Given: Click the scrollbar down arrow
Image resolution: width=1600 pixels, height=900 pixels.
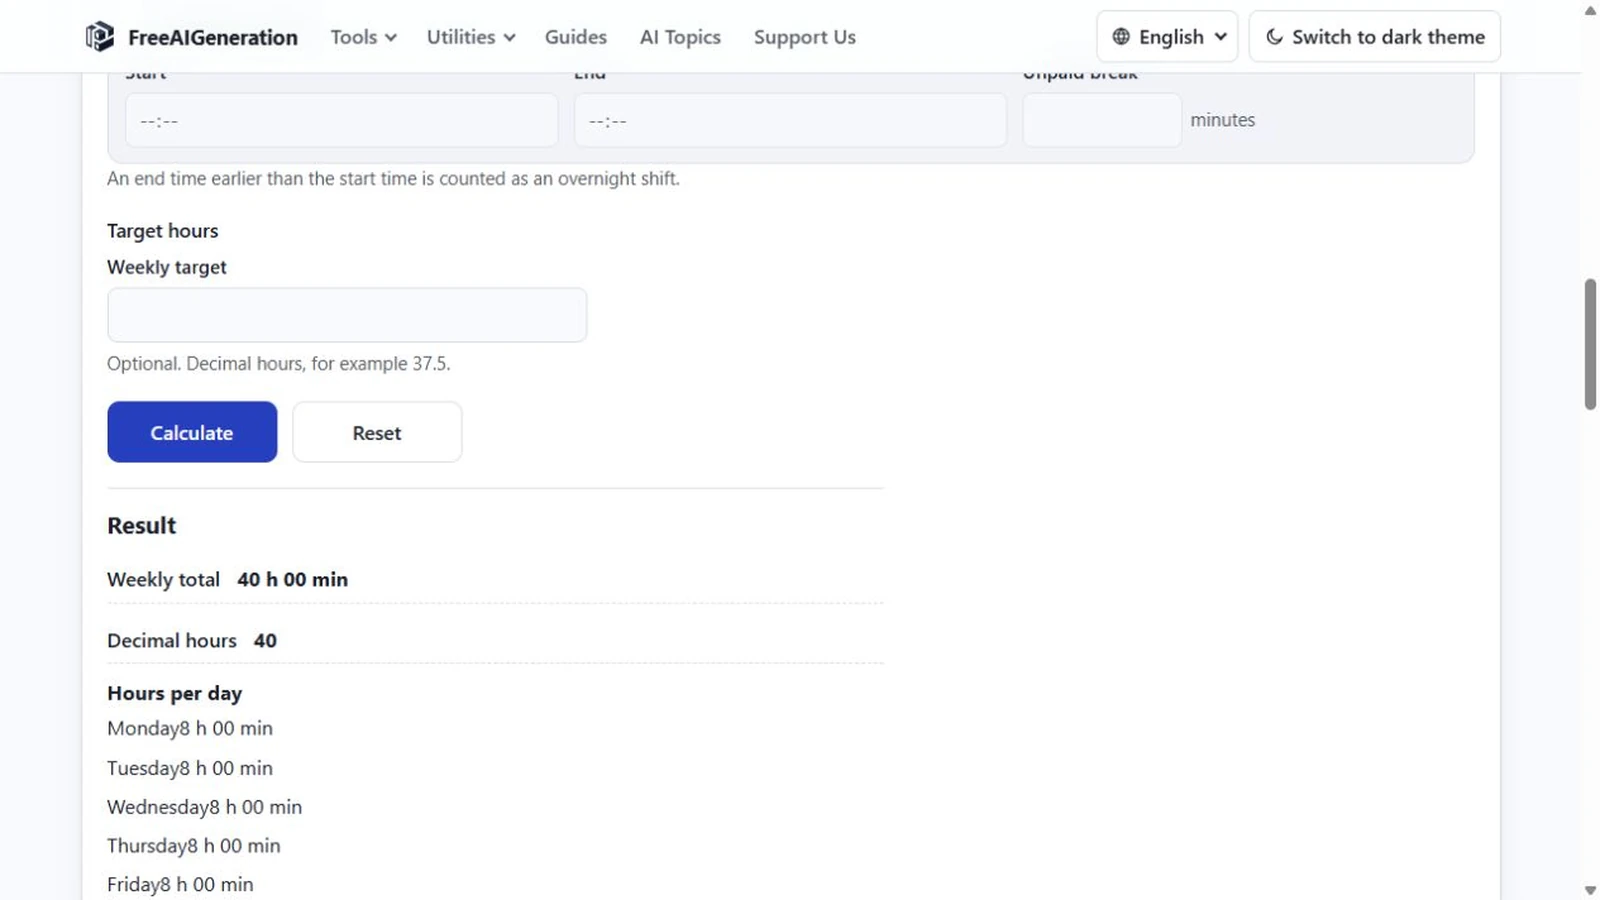Looking at the screenshot, I should click(1590, 889).
